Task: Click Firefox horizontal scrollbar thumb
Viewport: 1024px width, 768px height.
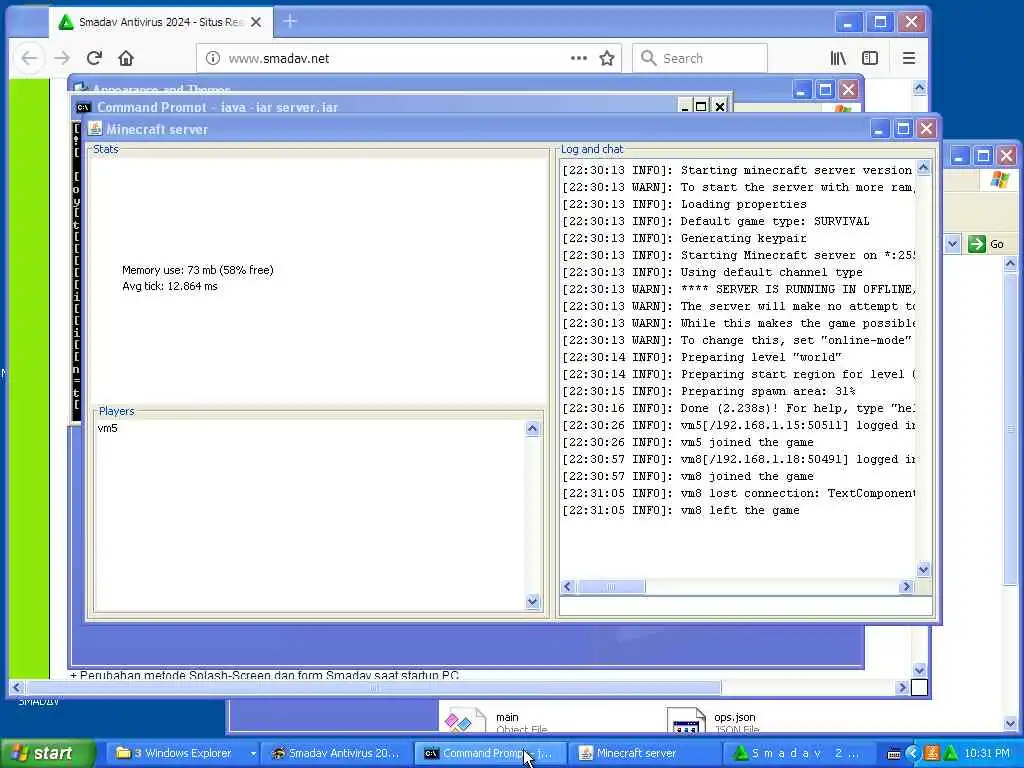Action: click(x=374, y=687)
